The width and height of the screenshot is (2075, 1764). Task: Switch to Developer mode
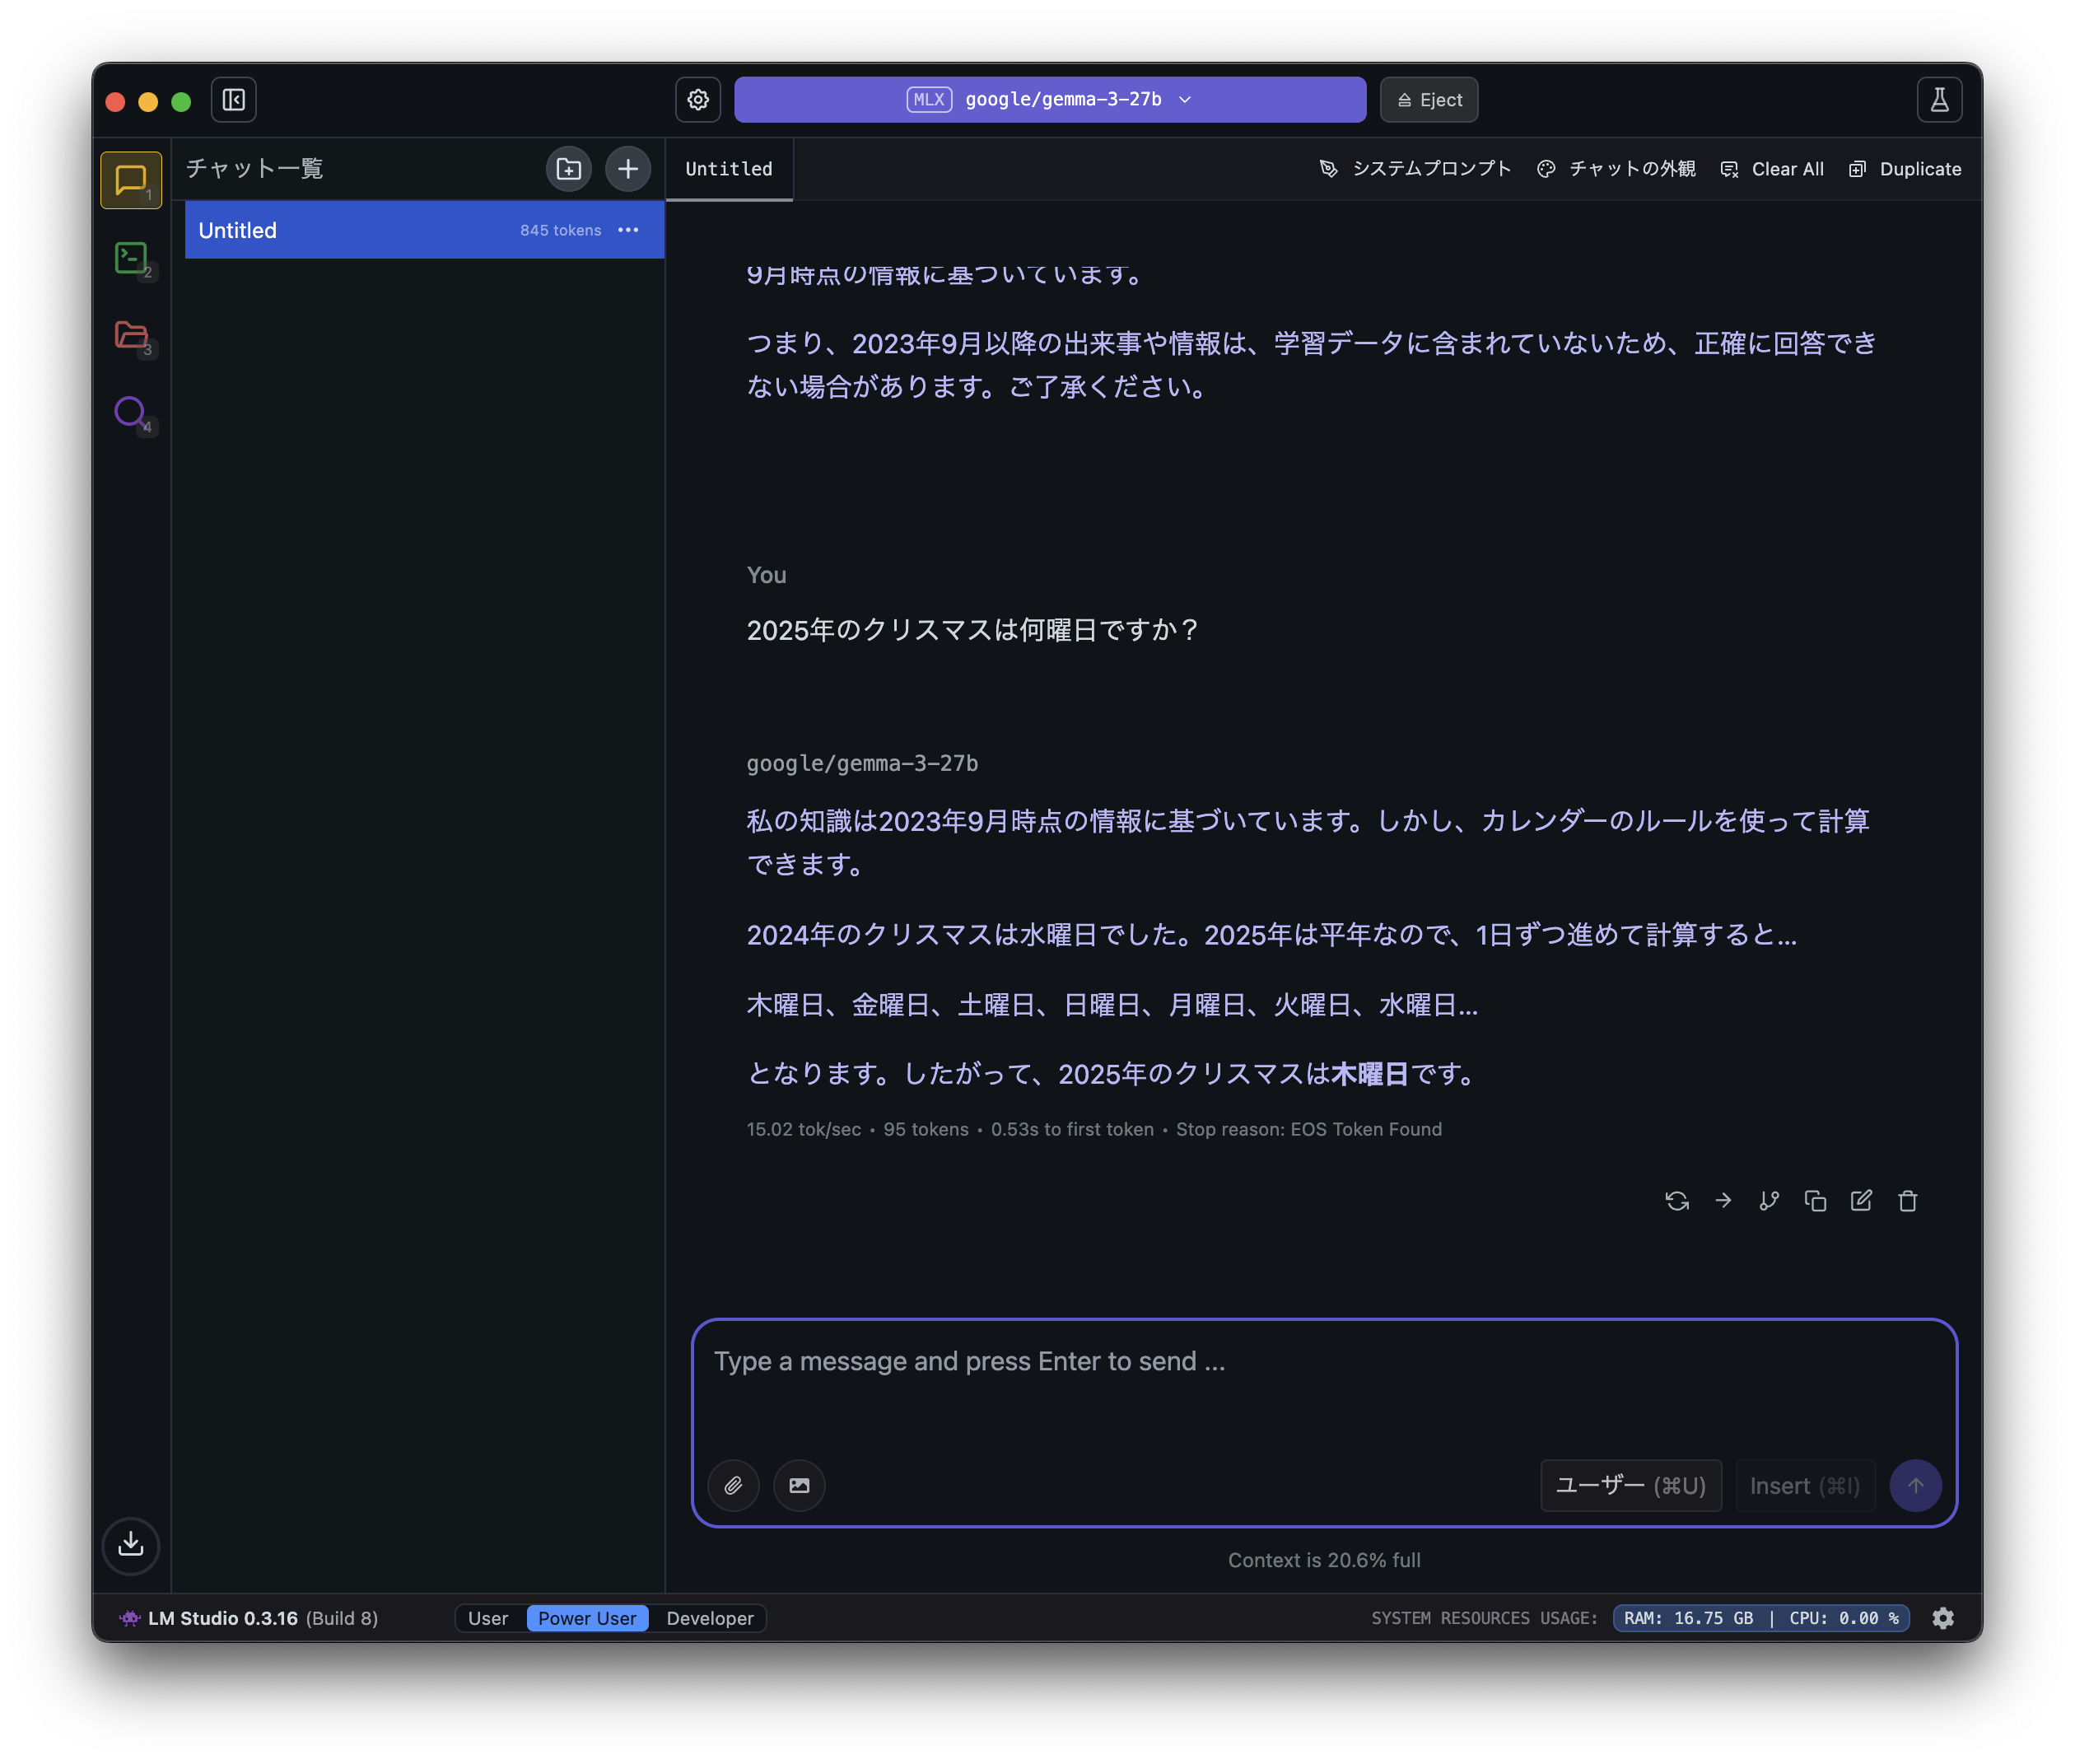709,1618
